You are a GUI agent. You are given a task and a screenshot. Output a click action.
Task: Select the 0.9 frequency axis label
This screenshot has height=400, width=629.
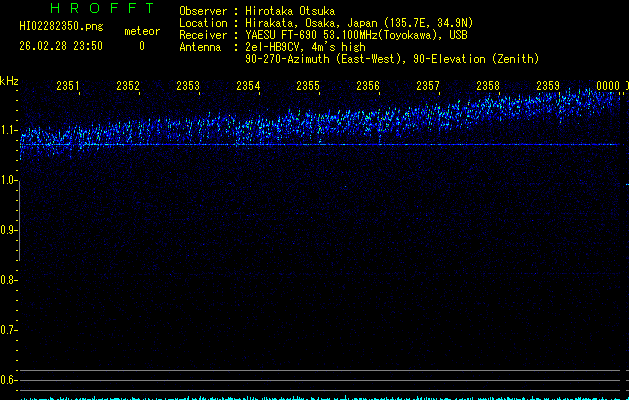pos(9,230)
